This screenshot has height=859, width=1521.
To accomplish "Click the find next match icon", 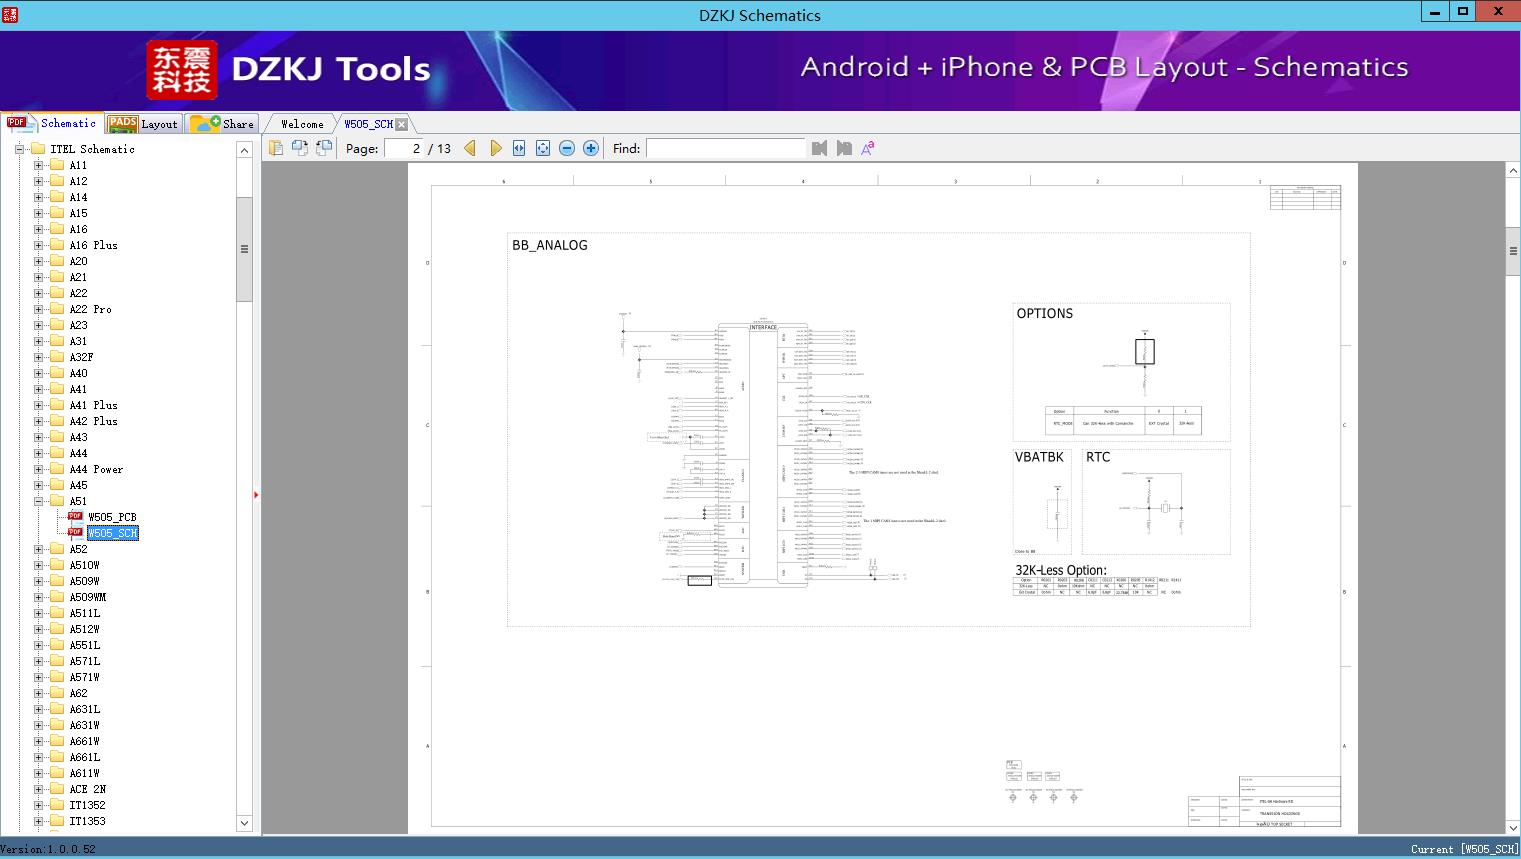I will pos(844,148).
